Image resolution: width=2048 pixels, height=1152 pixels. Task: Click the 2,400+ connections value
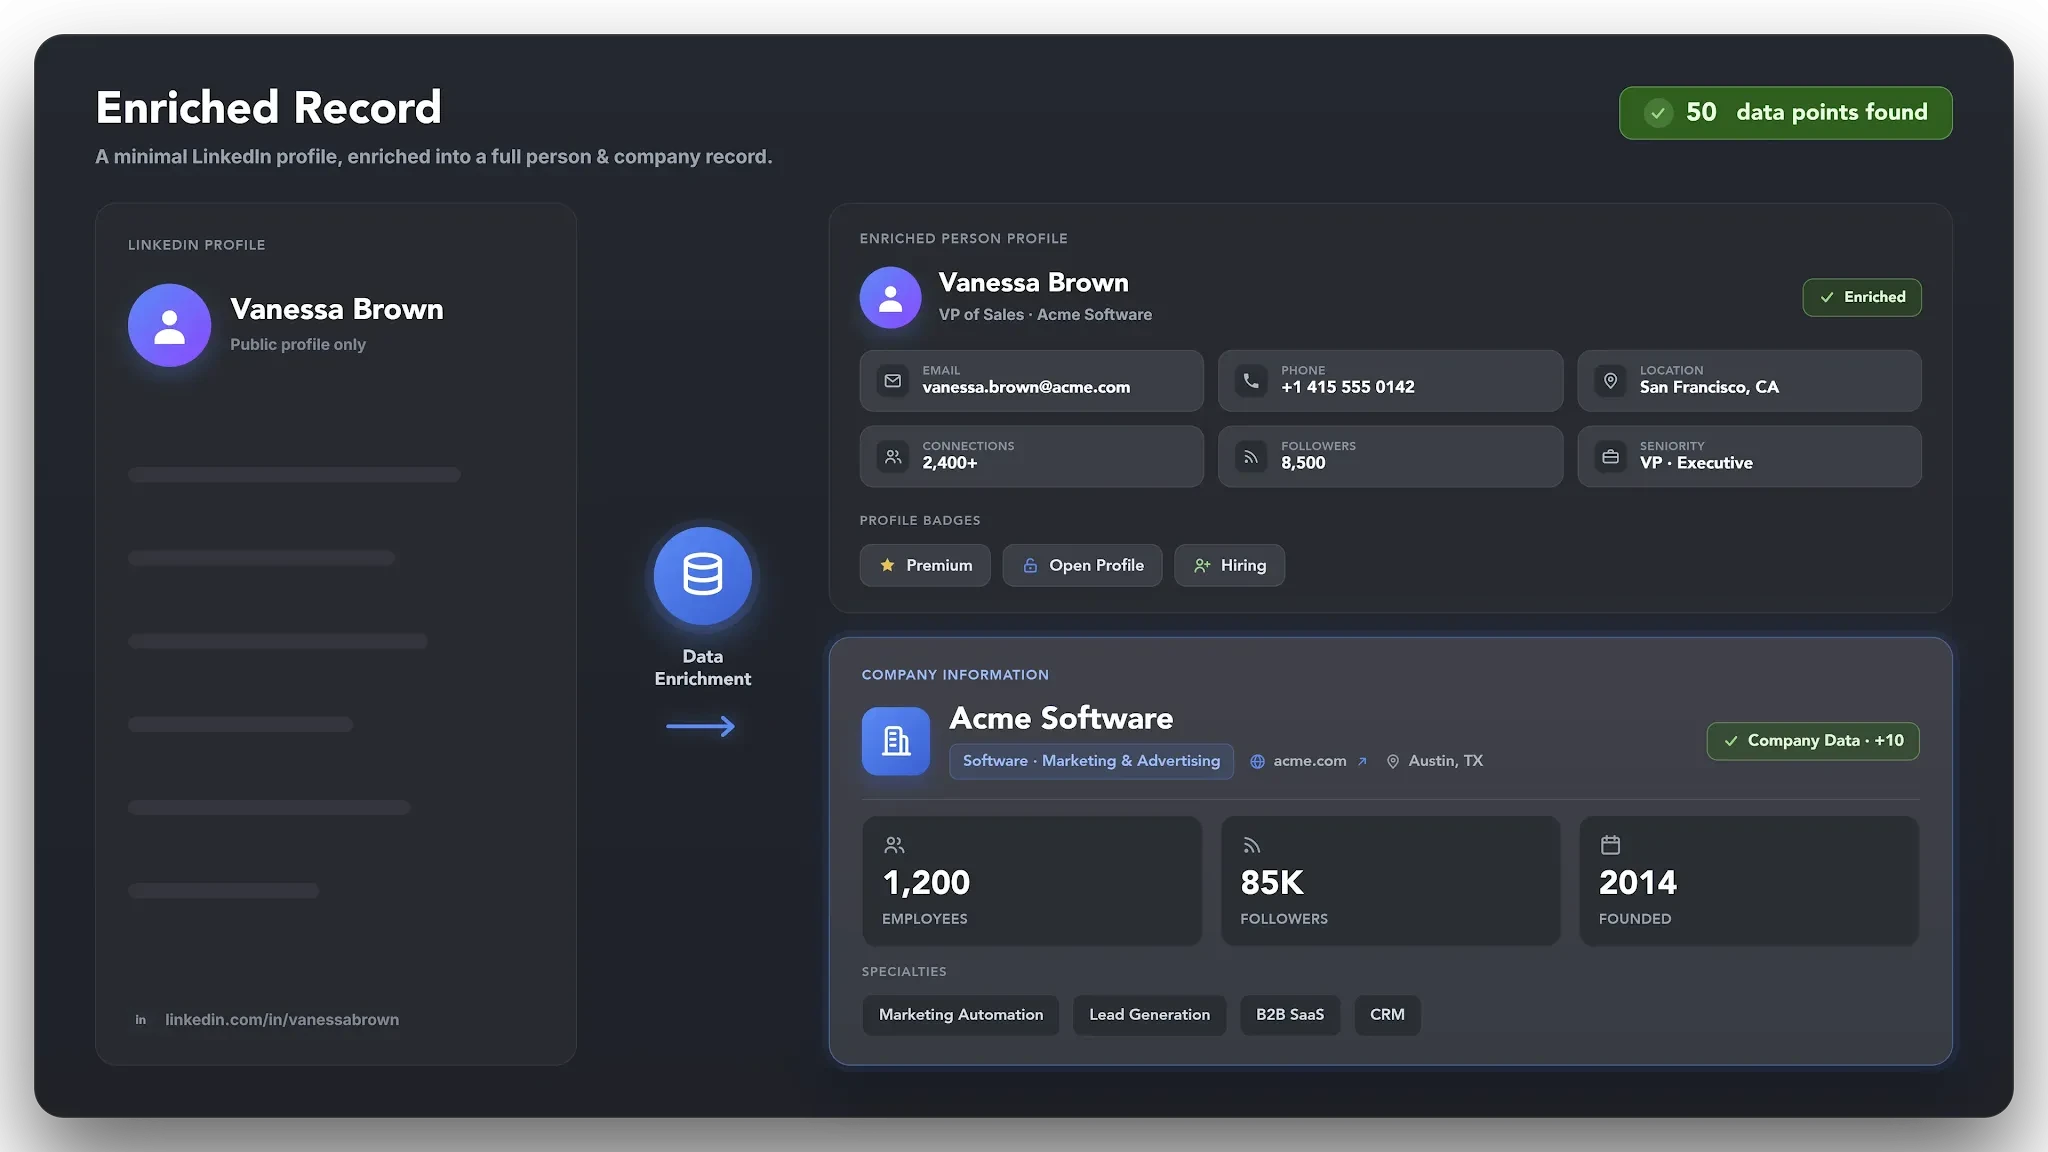click(x=949, y=463)
